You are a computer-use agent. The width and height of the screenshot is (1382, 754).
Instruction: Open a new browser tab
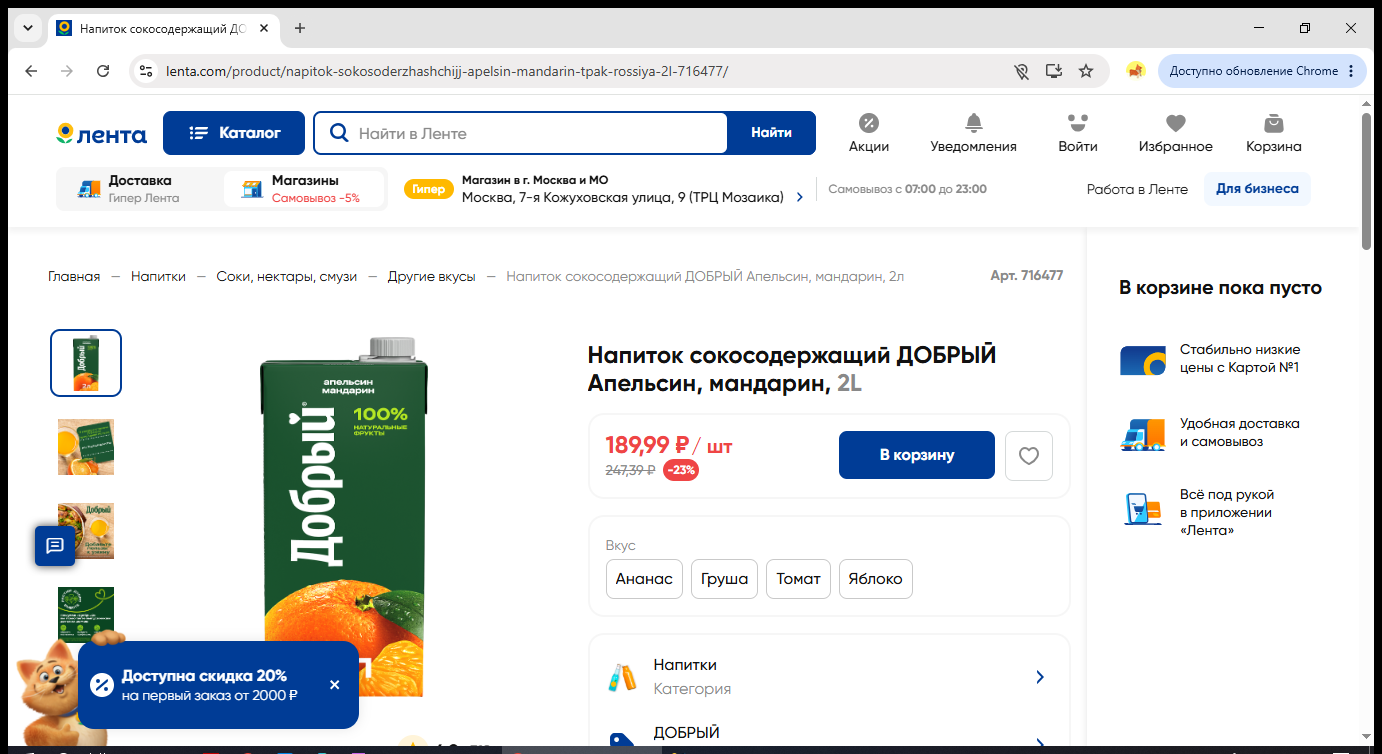(300, 28)
